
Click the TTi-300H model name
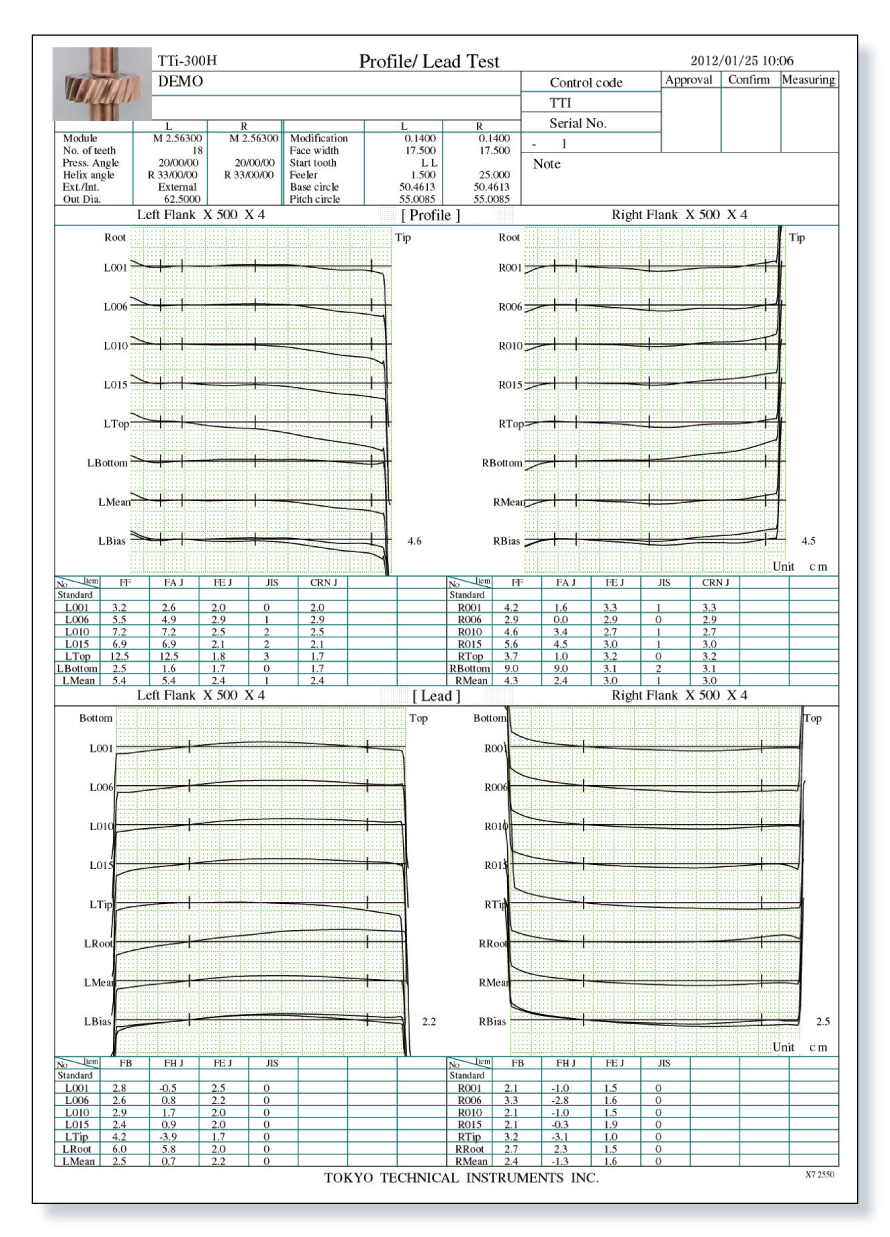pos(187,62)
